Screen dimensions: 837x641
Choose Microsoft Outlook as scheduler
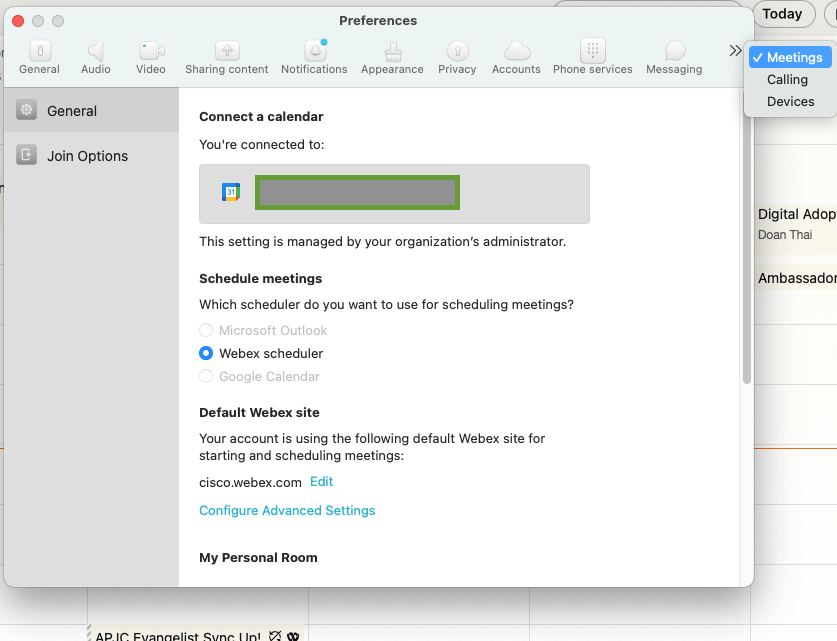pyautogui.click(x=205, y=330)
